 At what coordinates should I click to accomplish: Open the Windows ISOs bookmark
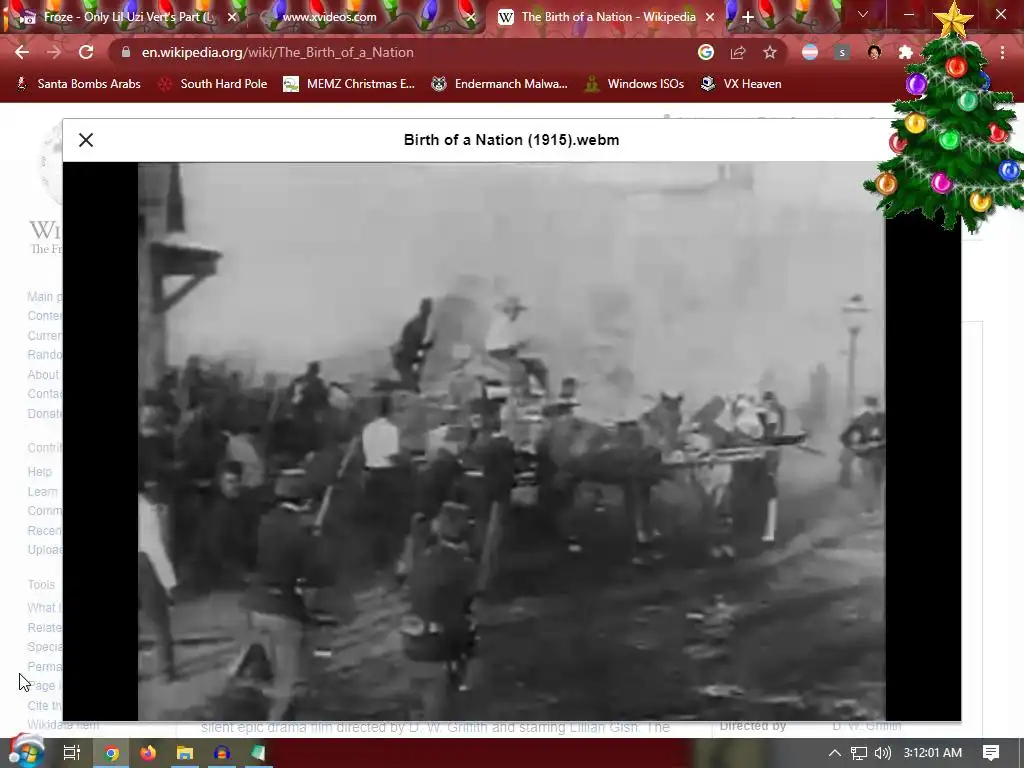coord(635,84)
